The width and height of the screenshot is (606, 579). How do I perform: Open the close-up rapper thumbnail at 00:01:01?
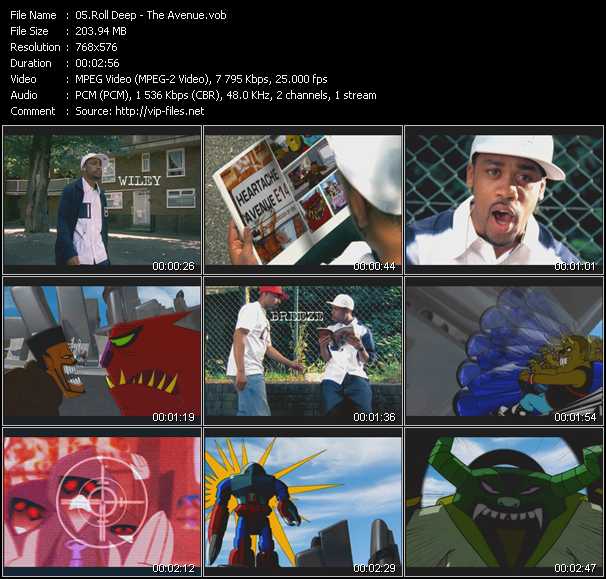(504, 200)
